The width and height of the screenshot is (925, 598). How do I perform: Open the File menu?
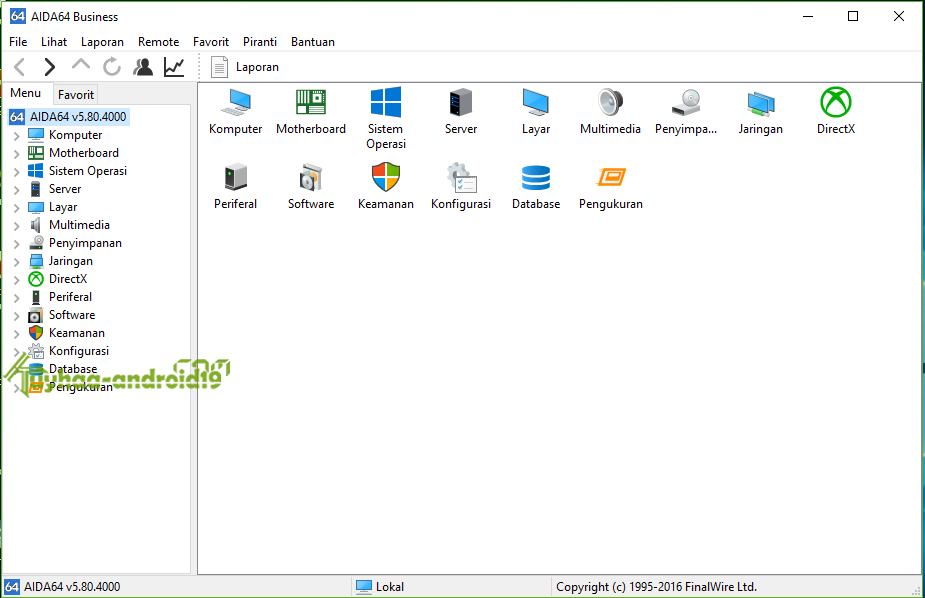click(x=18, y=42)
